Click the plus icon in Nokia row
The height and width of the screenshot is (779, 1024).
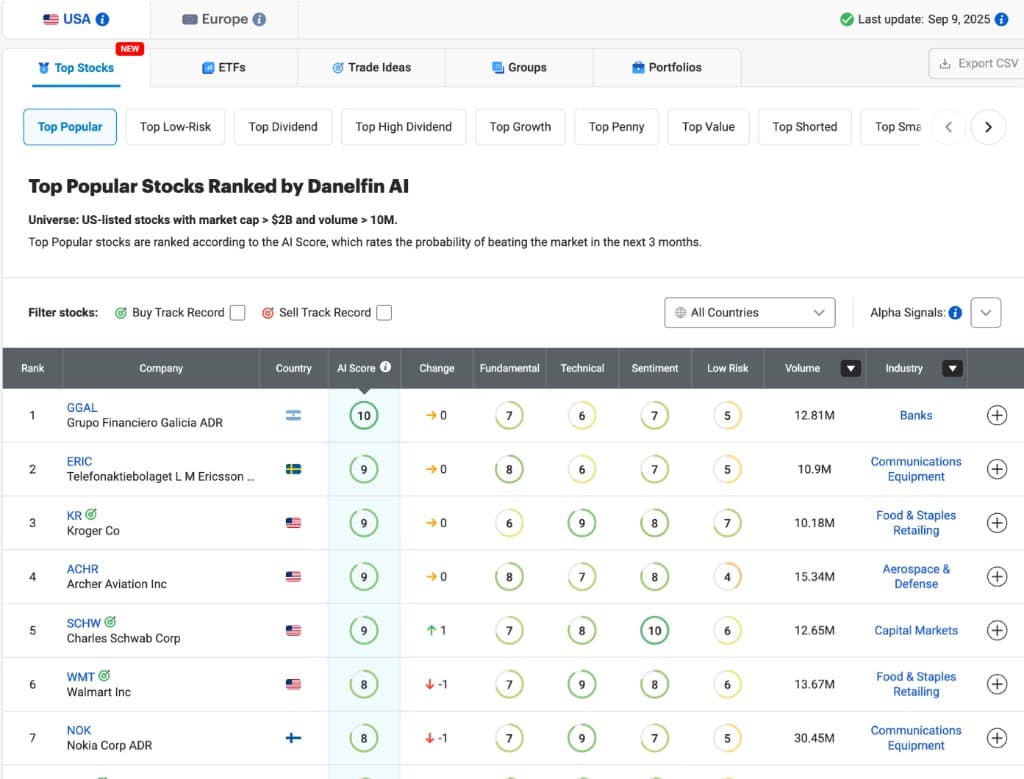click(x=997, y=738)
